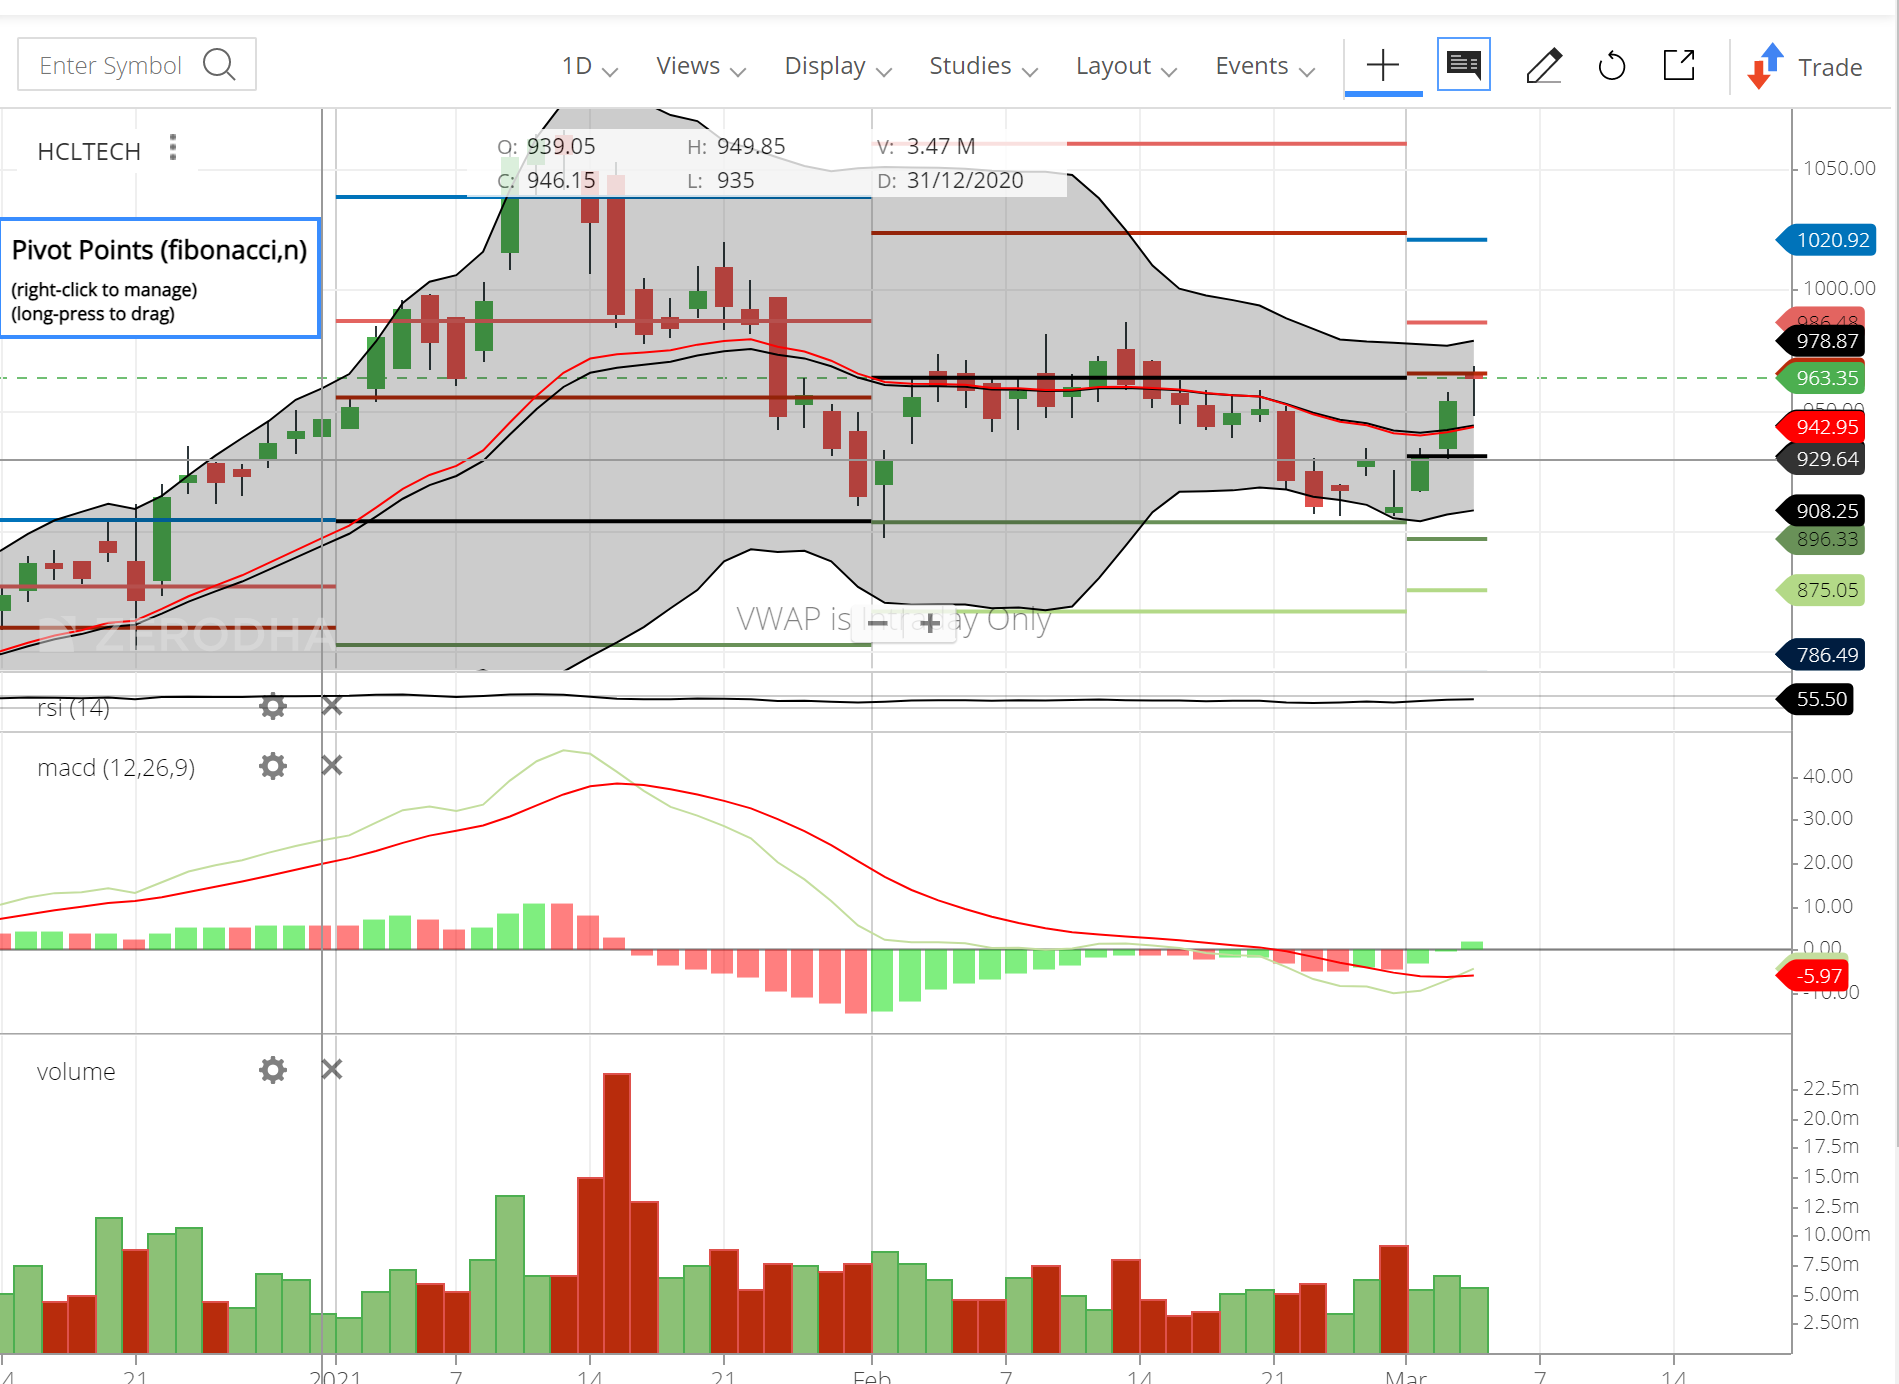Open the Studies dropdown menu
The height and width of the screenshot is (1384, 1899).
984,66
